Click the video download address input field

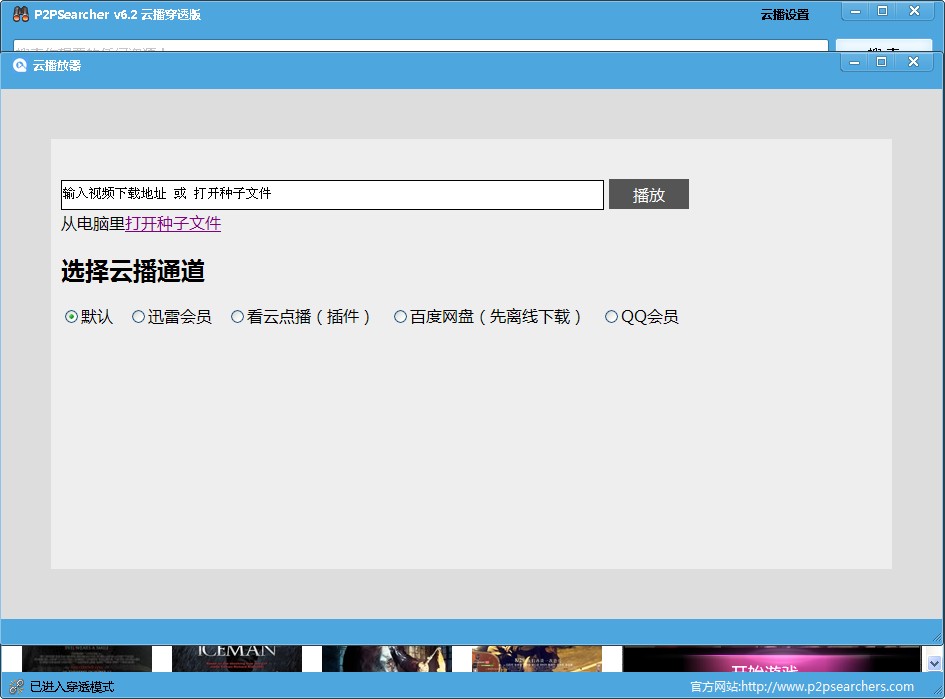[x=332, y=195]
